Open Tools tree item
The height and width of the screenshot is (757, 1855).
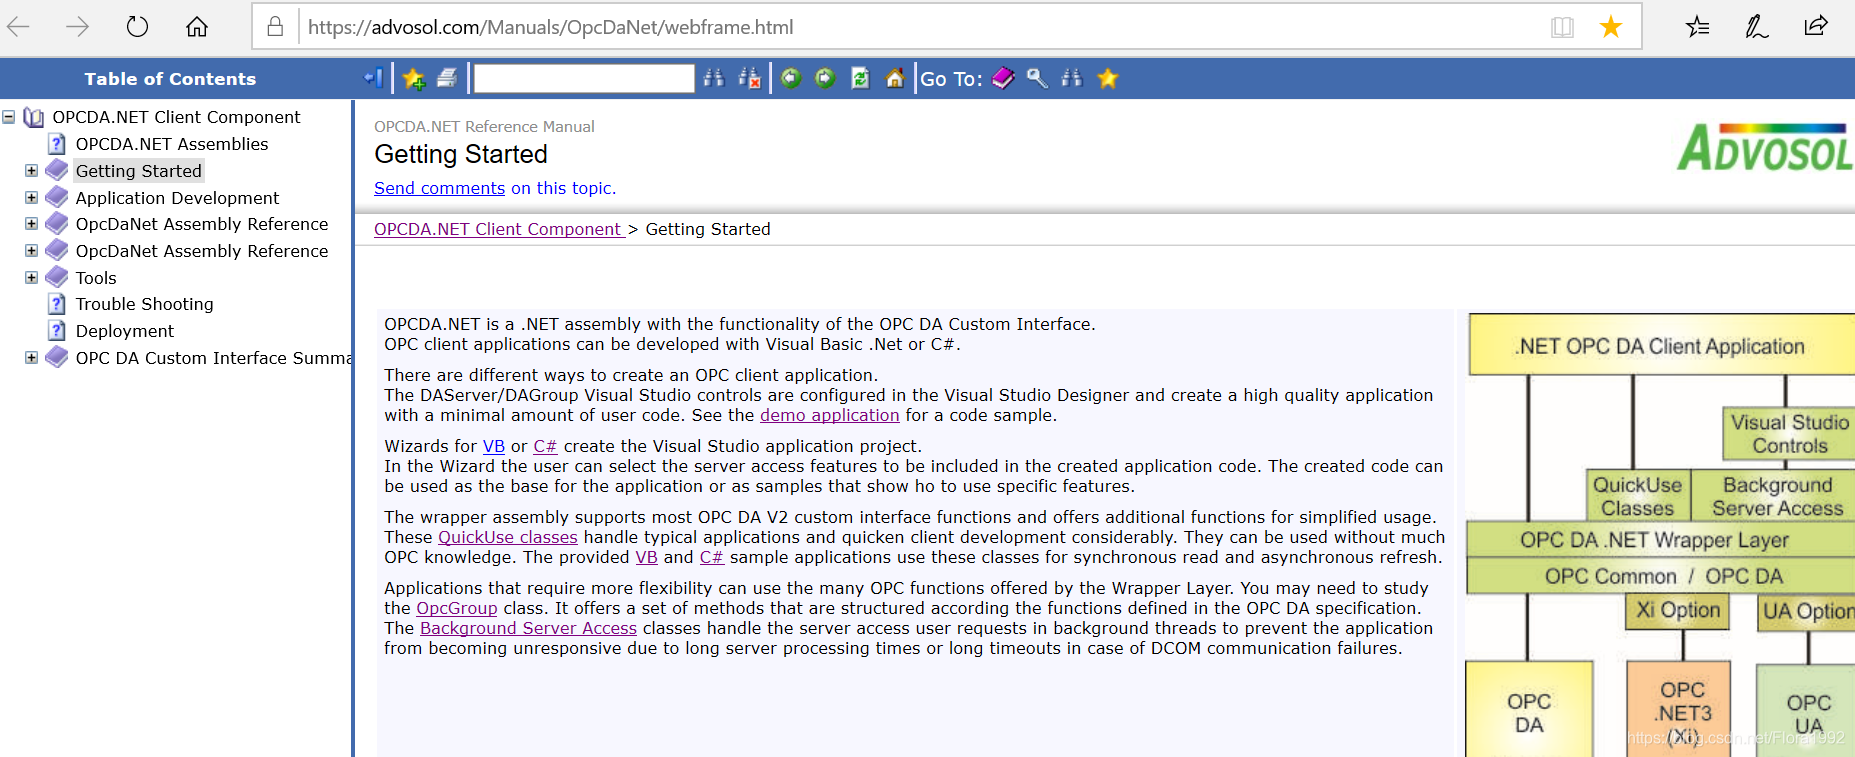pos(96,278)
